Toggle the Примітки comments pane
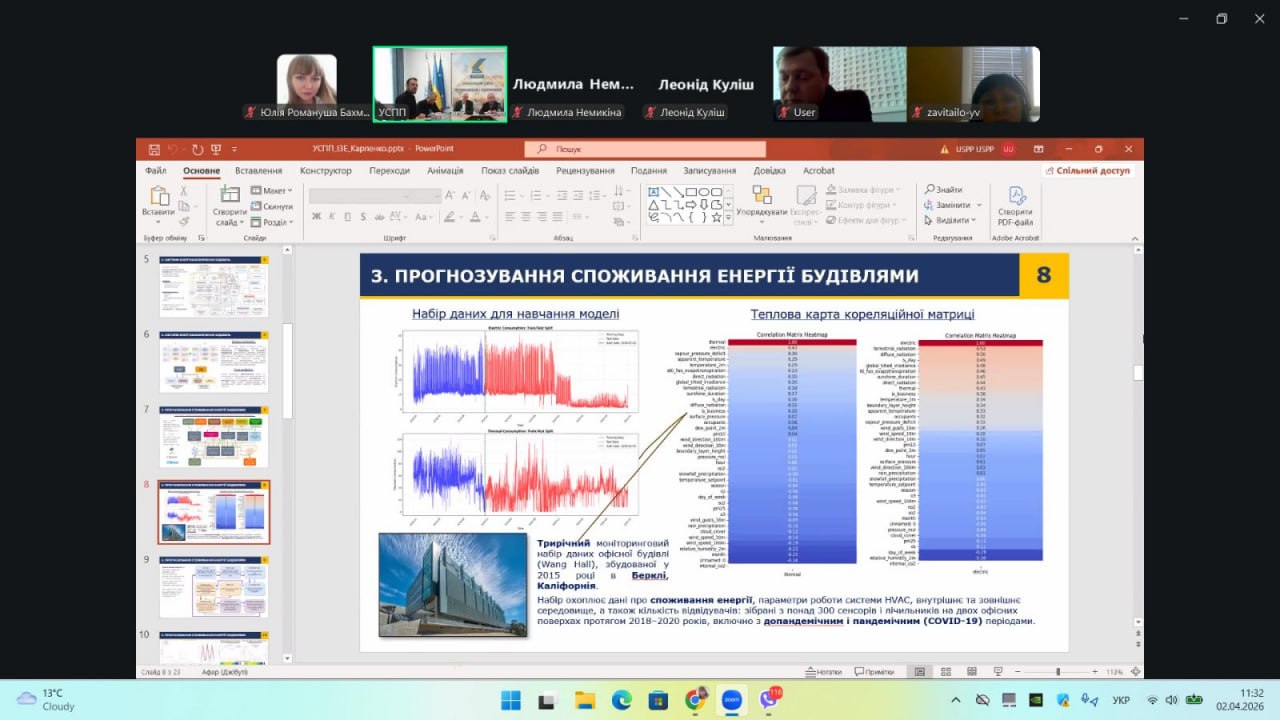The width and height of the screenshot is (1280, 720). click(x=873, y=672)
